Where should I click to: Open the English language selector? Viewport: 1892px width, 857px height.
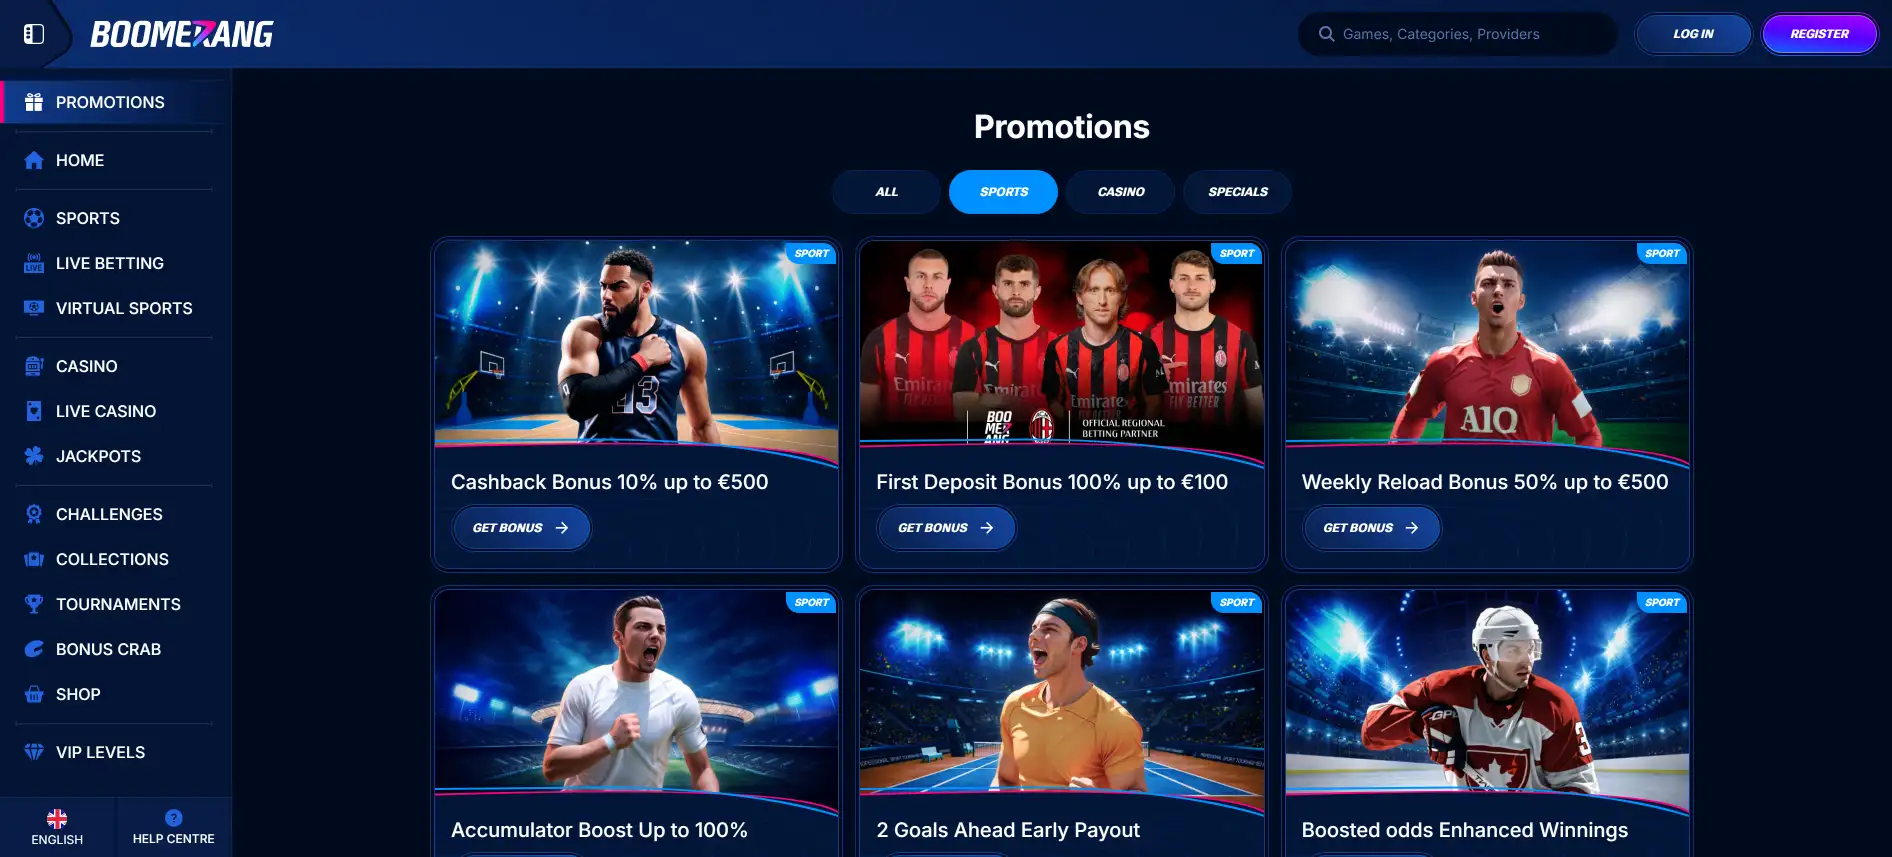(x=57, y=827)
